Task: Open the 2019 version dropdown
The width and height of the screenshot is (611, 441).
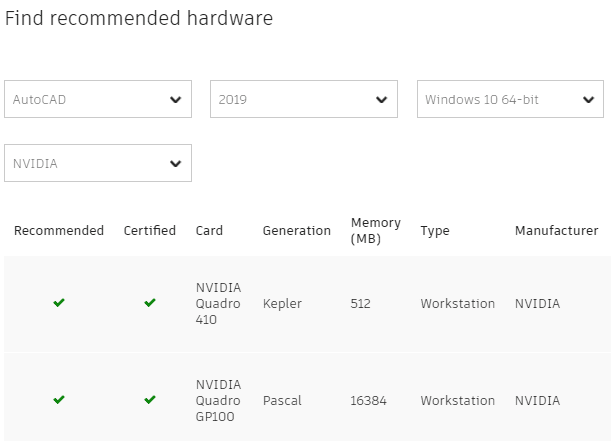Action: [x=304, y=100]
